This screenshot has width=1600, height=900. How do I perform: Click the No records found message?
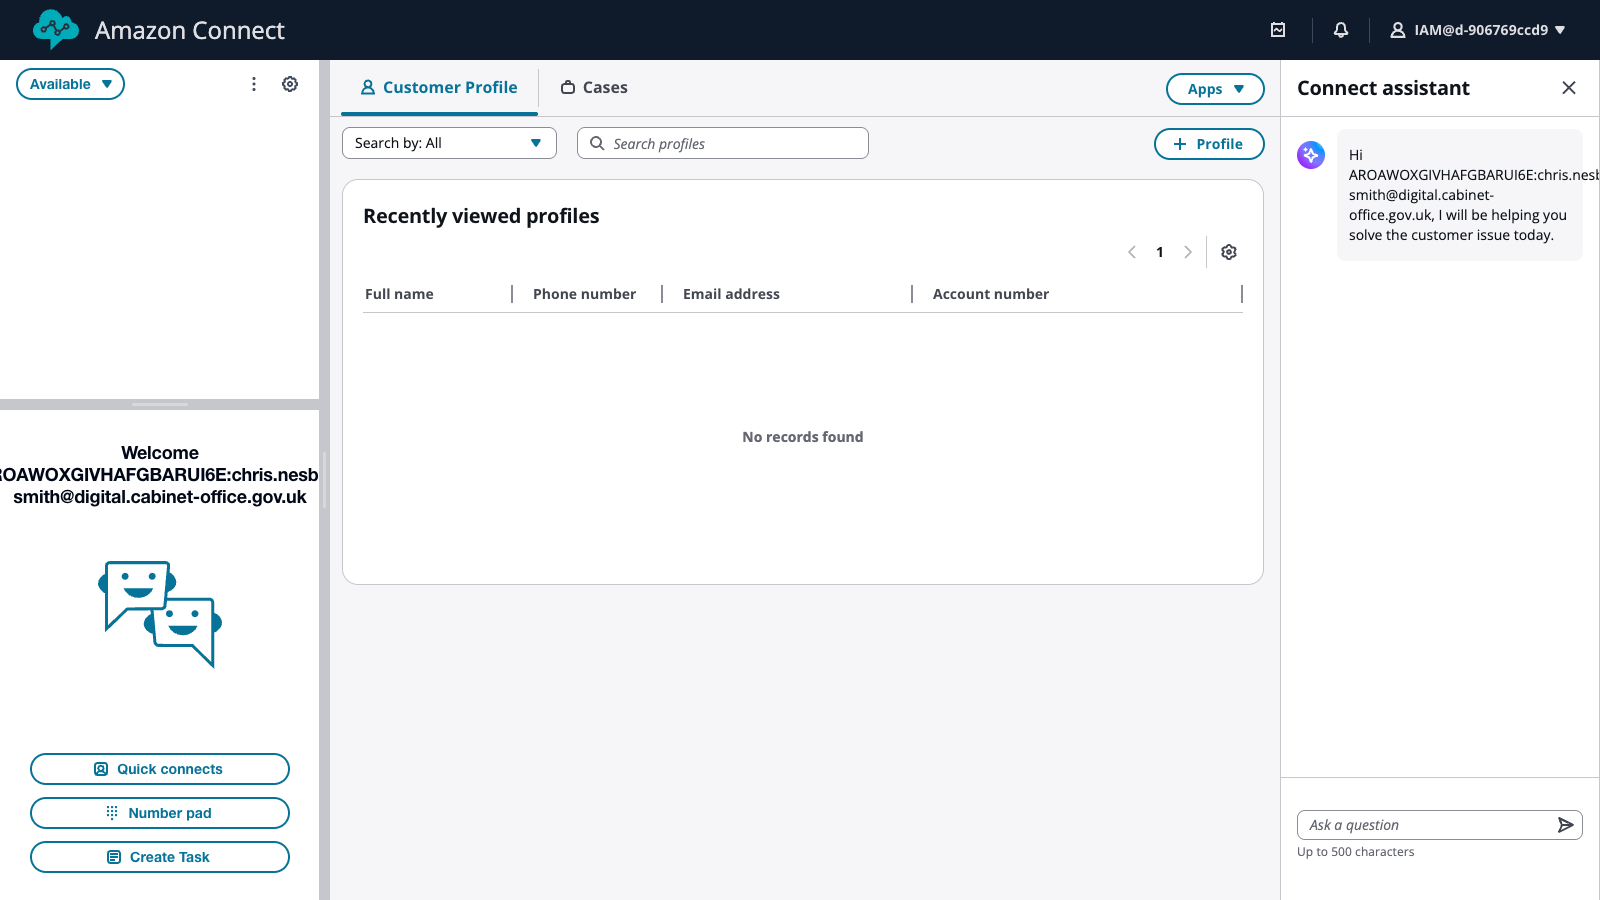[803, 437]
